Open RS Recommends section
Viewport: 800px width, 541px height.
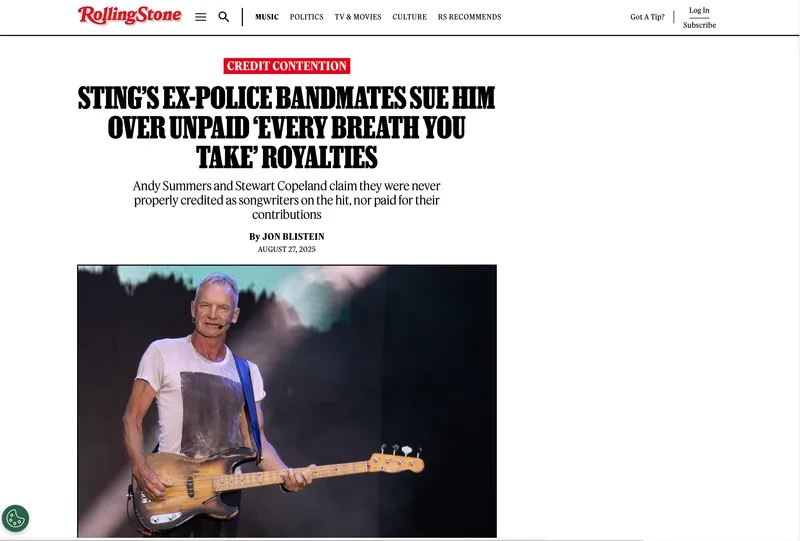469,17
